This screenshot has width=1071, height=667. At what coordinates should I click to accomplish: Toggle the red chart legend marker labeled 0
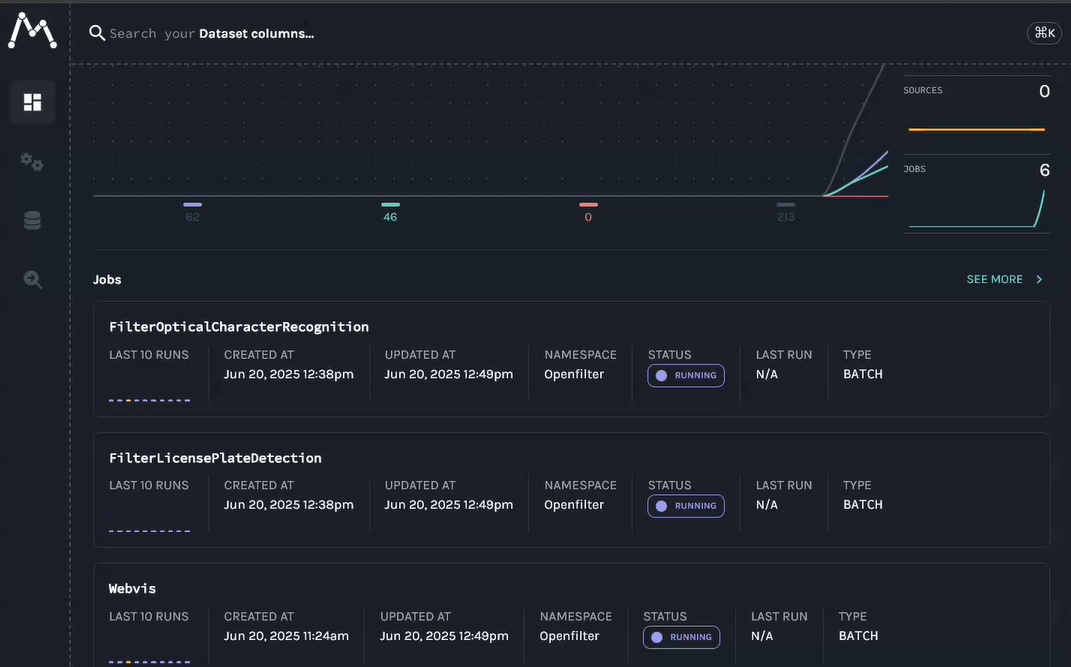[x=588, y=205]
